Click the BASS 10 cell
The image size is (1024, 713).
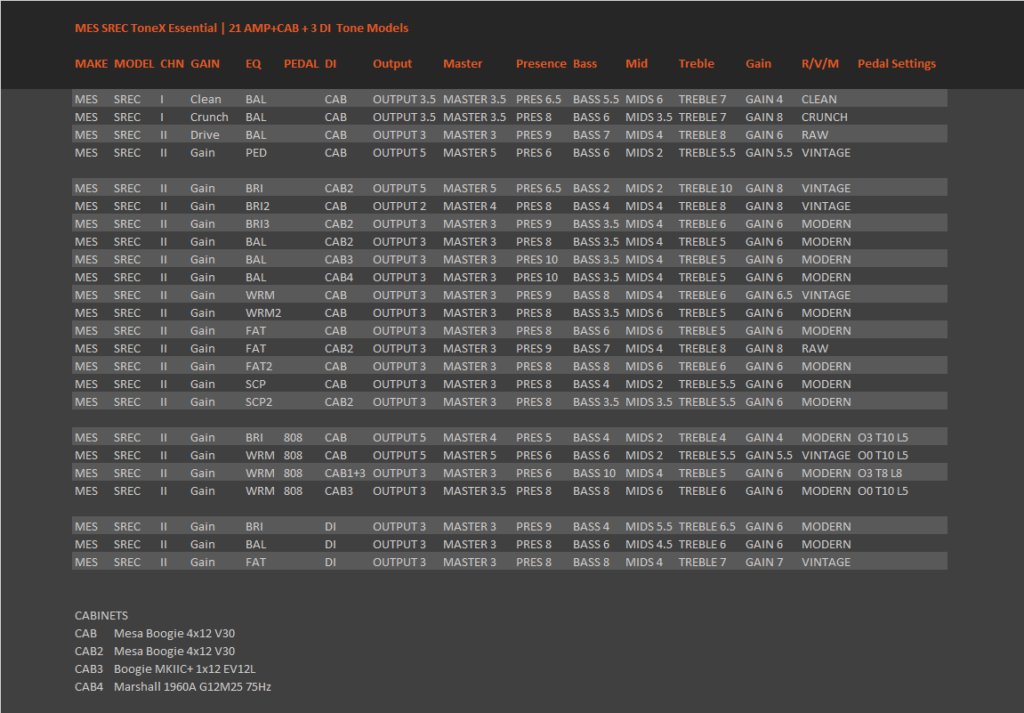594,473
